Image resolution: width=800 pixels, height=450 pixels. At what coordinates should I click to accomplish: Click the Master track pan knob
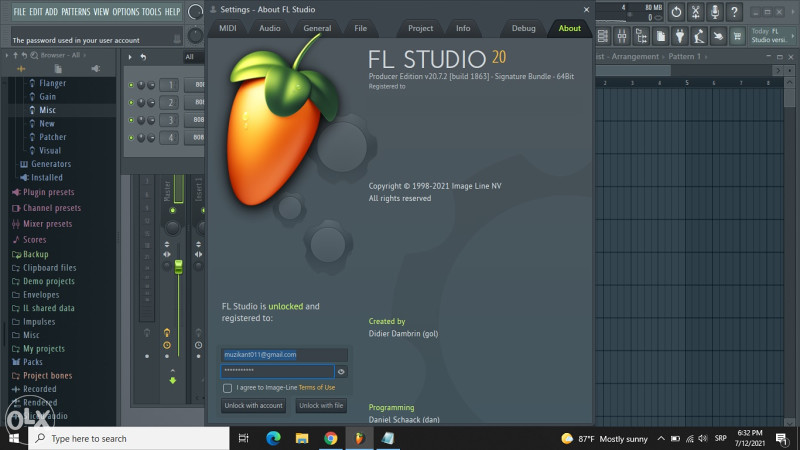point(172,227)
